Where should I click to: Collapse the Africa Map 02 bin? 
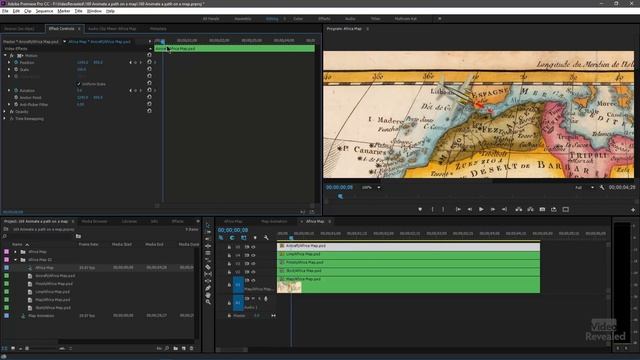coord(16,260)
